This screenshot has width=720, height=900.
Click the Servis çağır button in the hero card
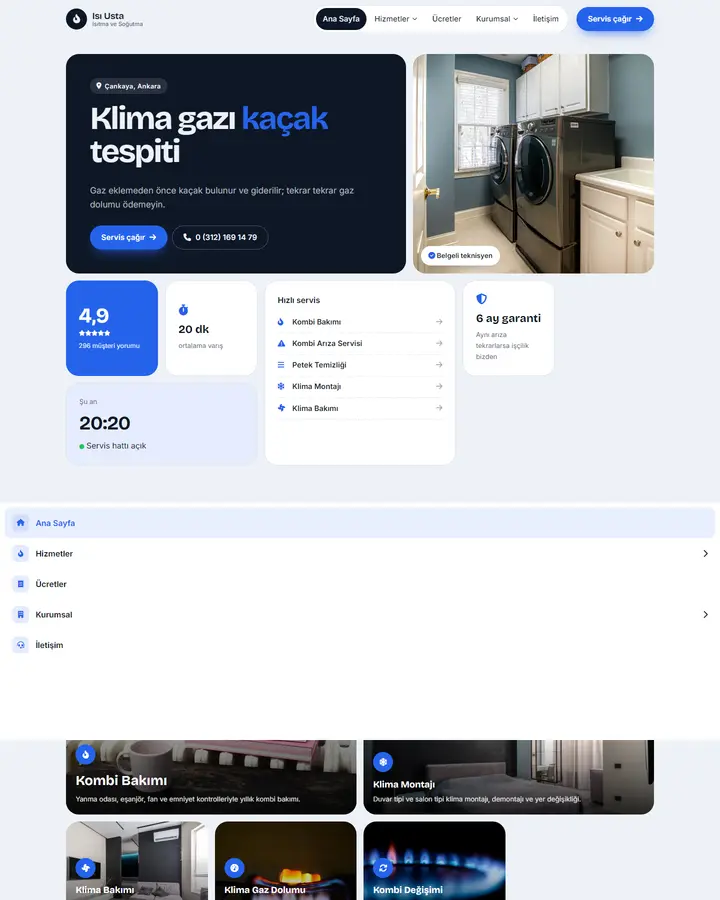click(129, 237)
